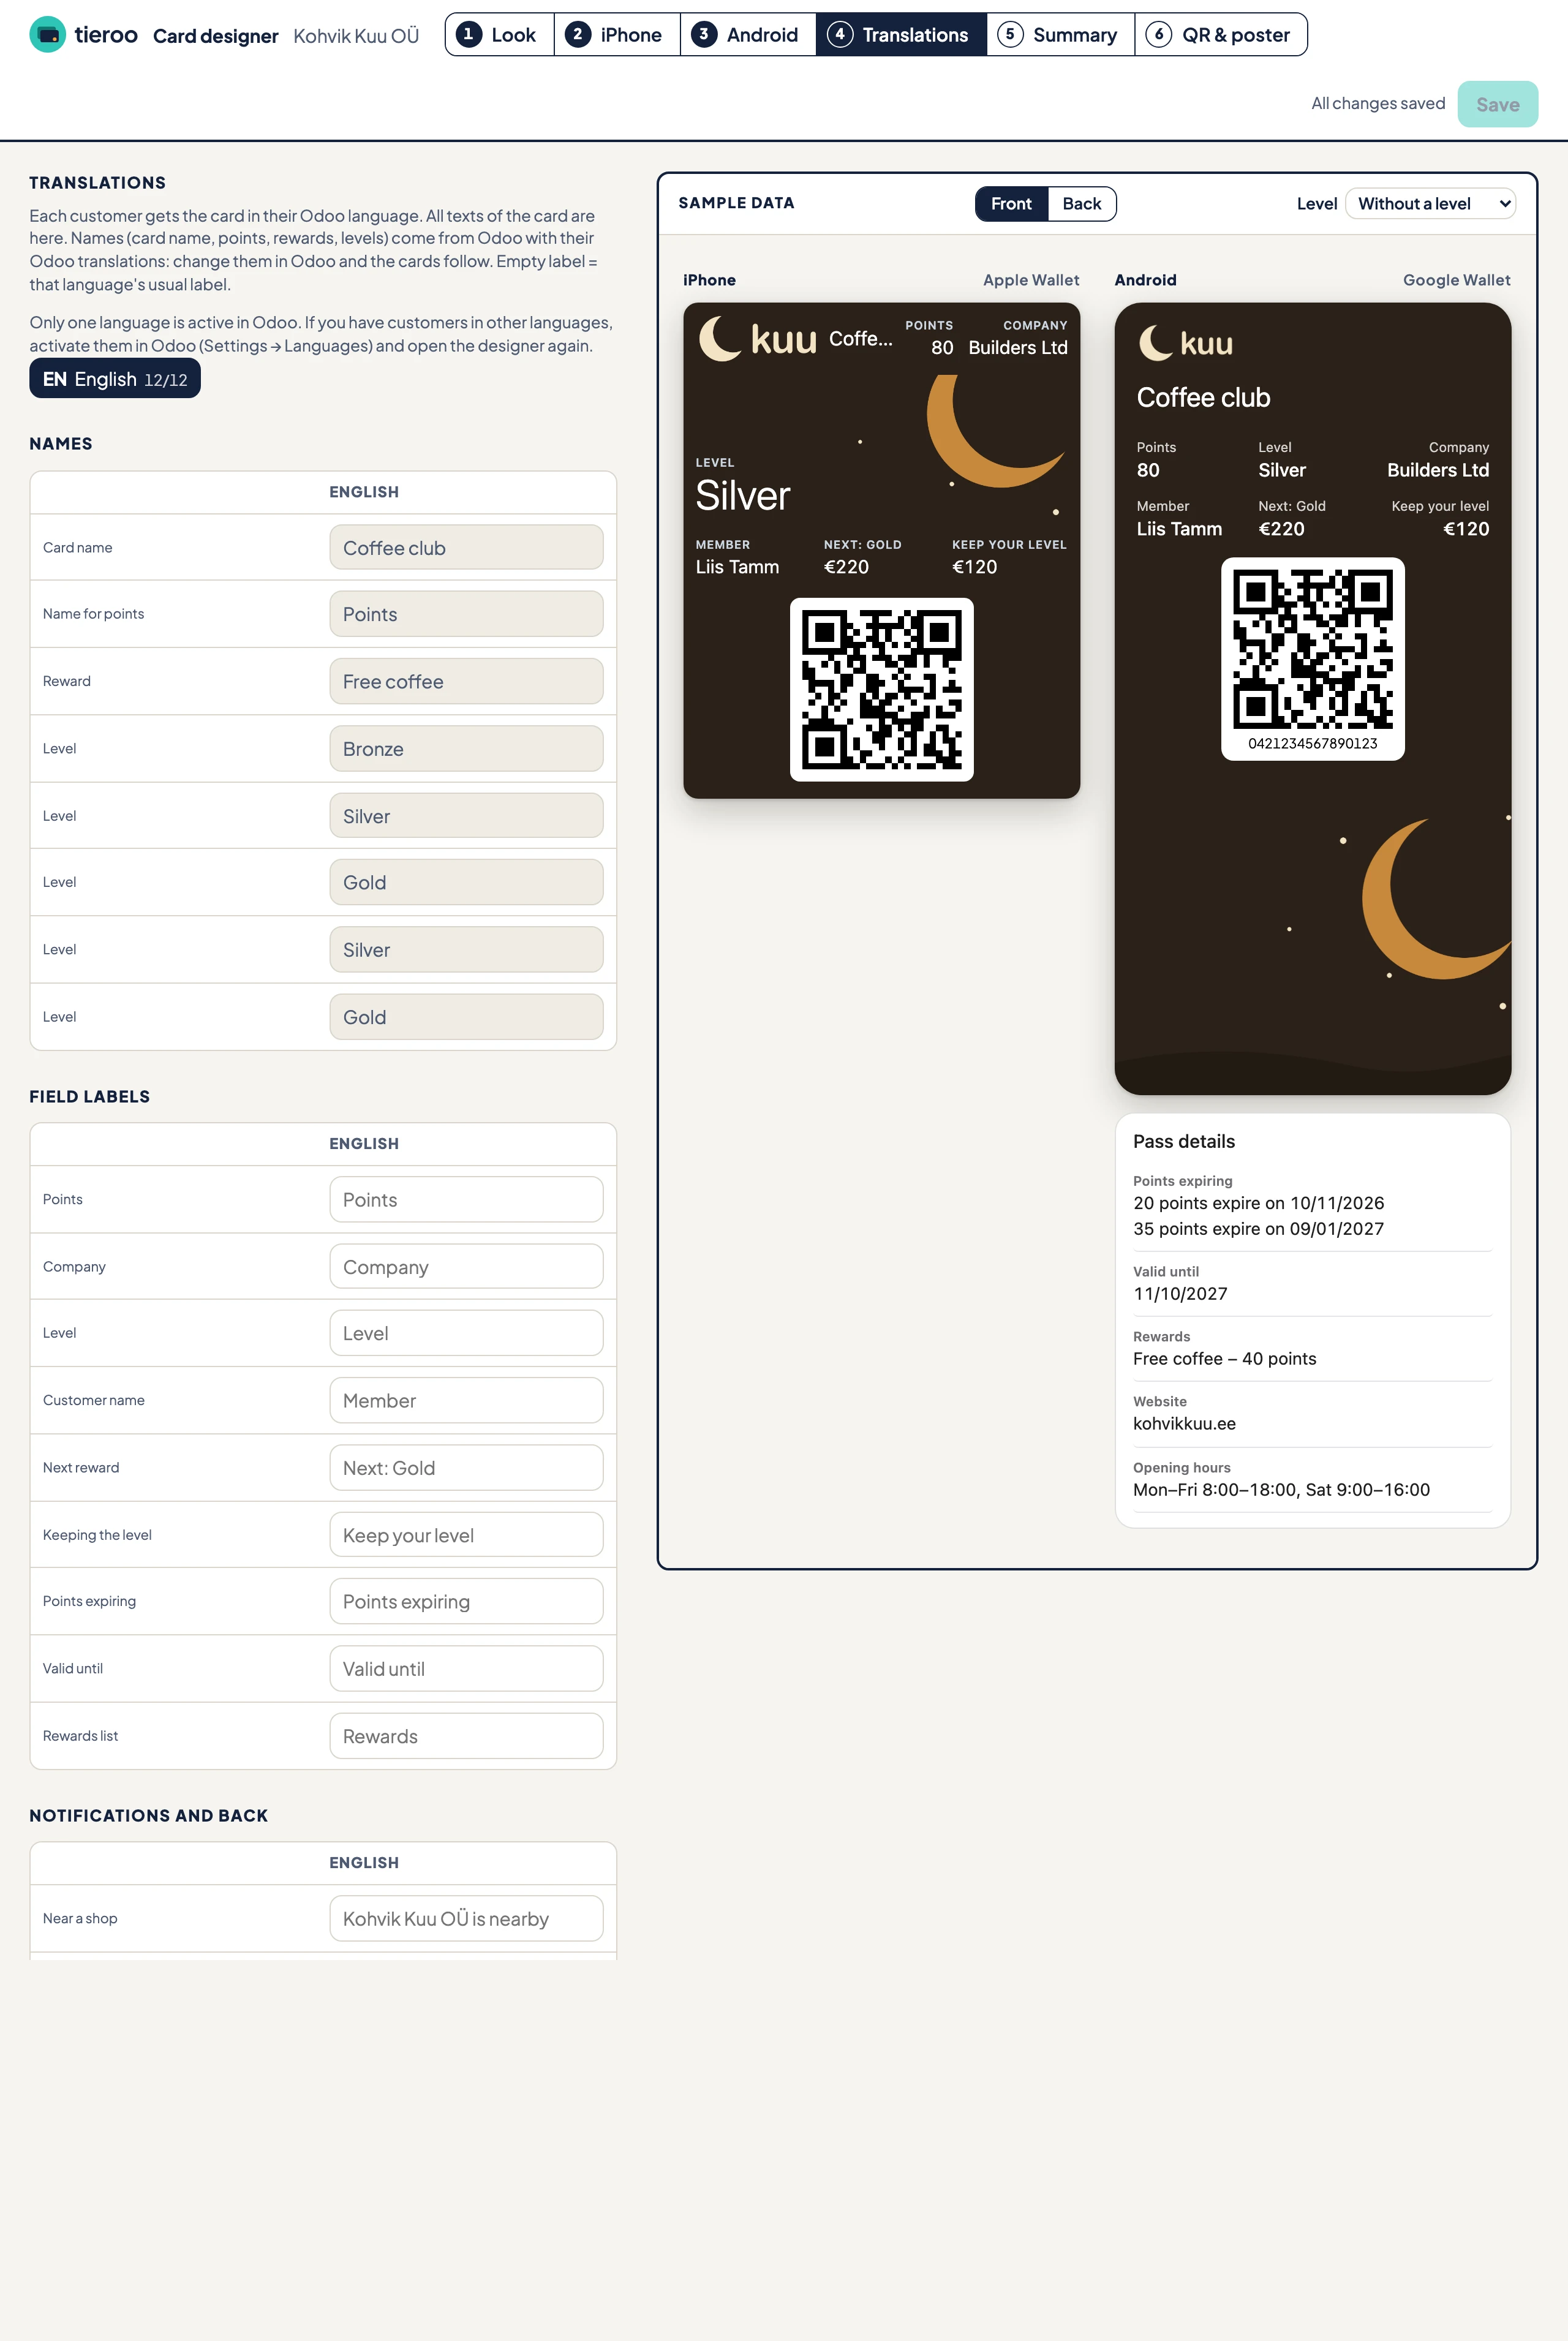The image size is (1568, 2341).
Task: Click the 'All changes saved' status text
Action: click(x=1378, y=104)
